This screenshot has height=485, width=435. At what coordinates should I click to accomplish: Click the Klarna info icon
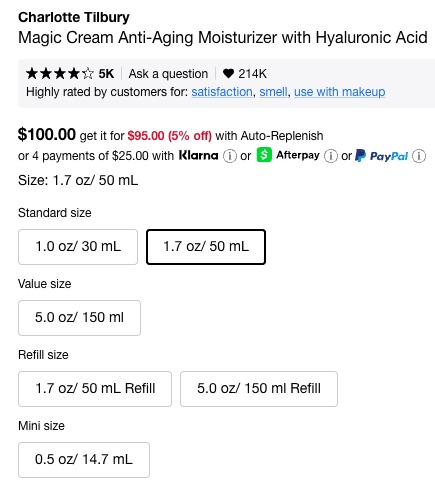coord(230,156)
